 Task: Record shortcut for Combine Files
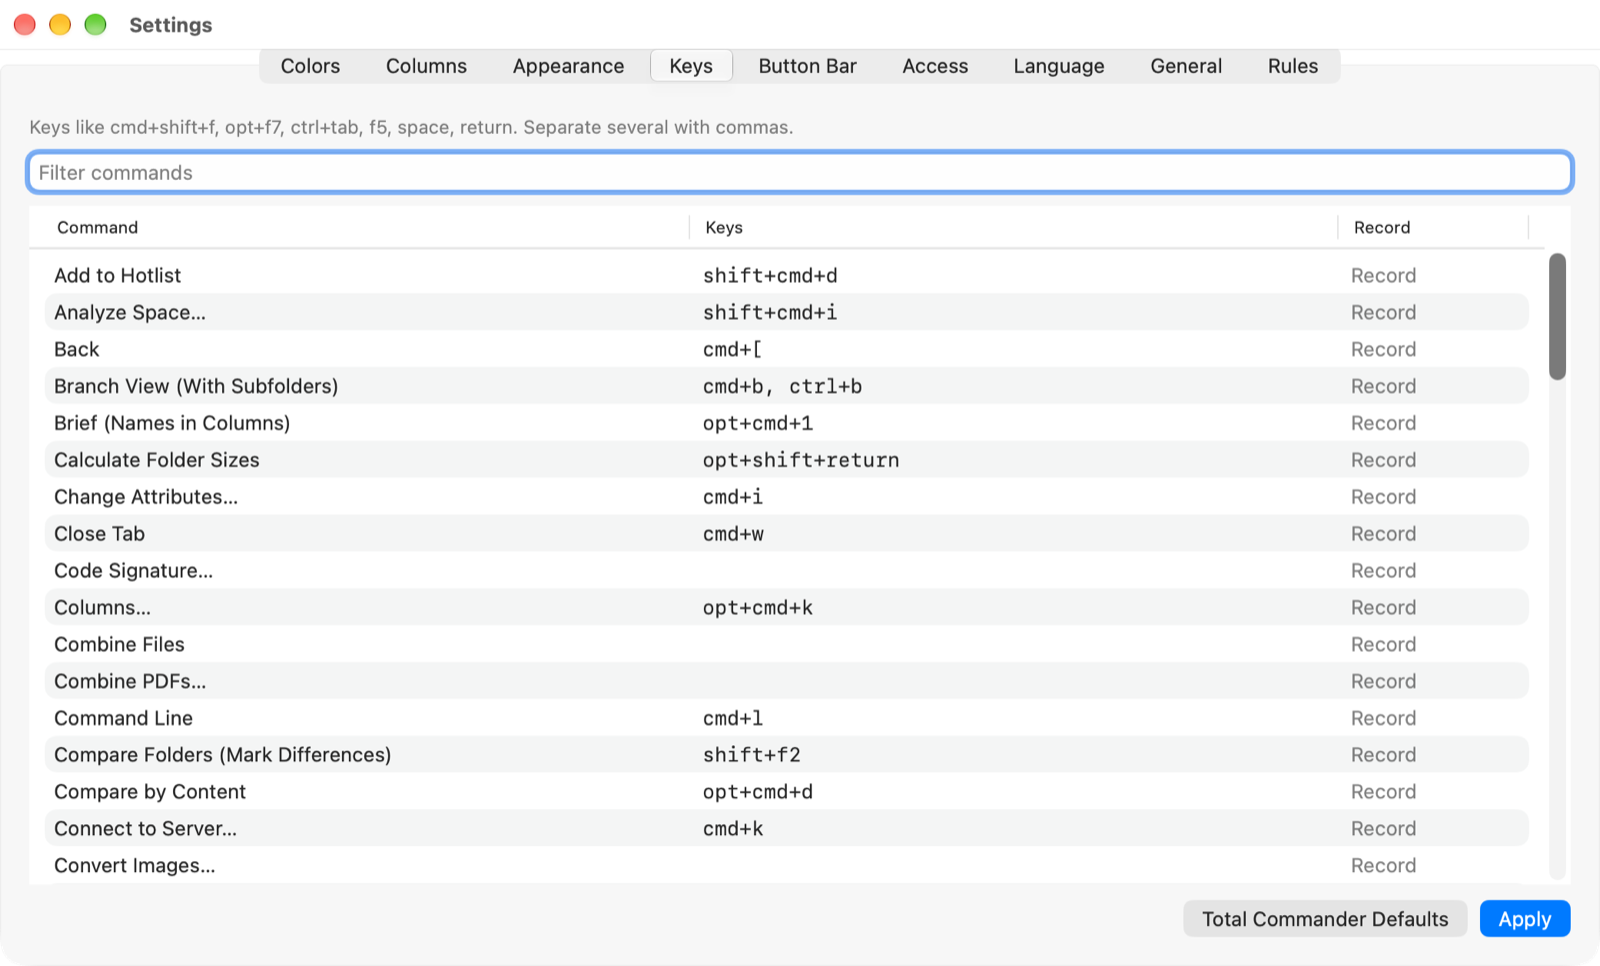(1383, 645)
